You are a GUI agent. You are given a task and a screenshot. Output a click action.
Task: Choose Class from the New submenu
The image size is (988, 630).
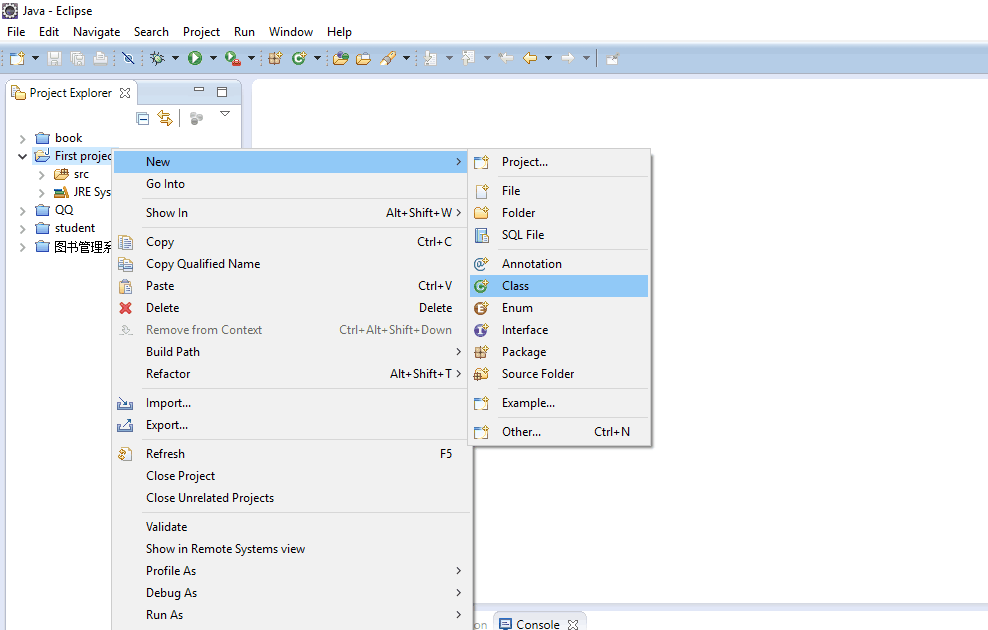coord(559,286)
